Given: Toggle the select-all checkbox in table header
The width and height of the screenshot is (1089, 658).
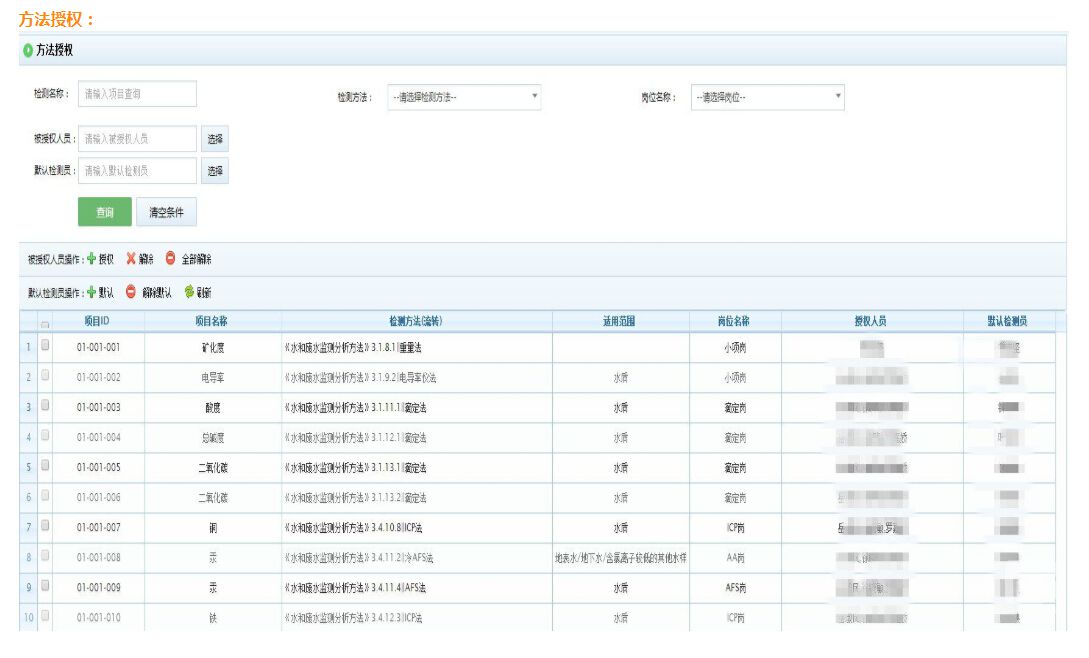Looking at the screenshot, I should [x=44, y=323].
